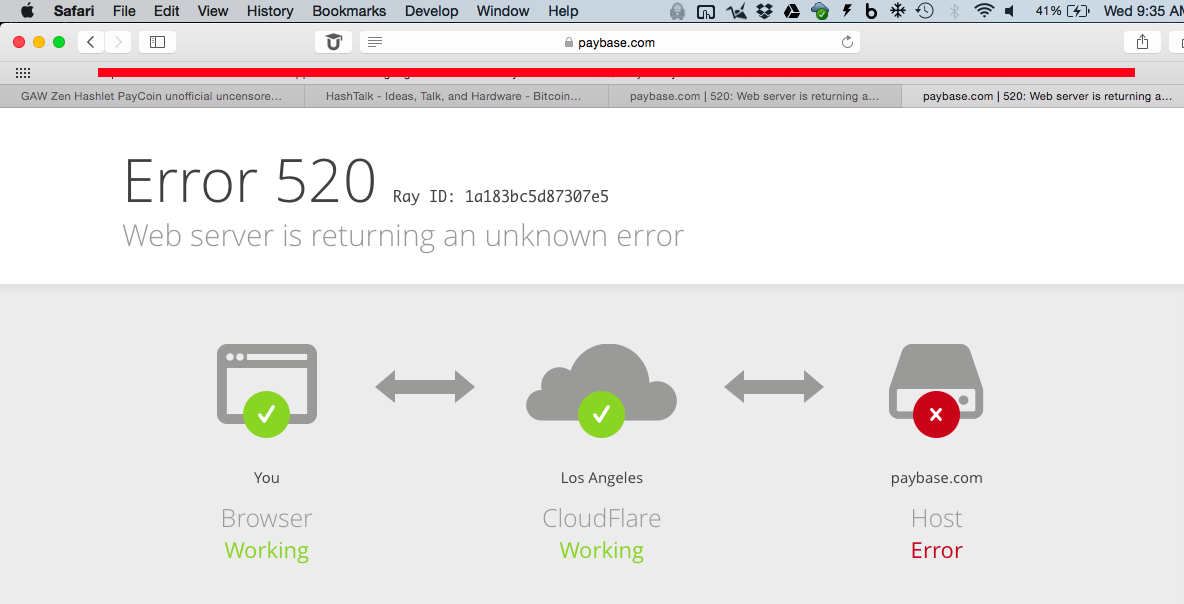Show the Safari sidebar

coord(157,42)
